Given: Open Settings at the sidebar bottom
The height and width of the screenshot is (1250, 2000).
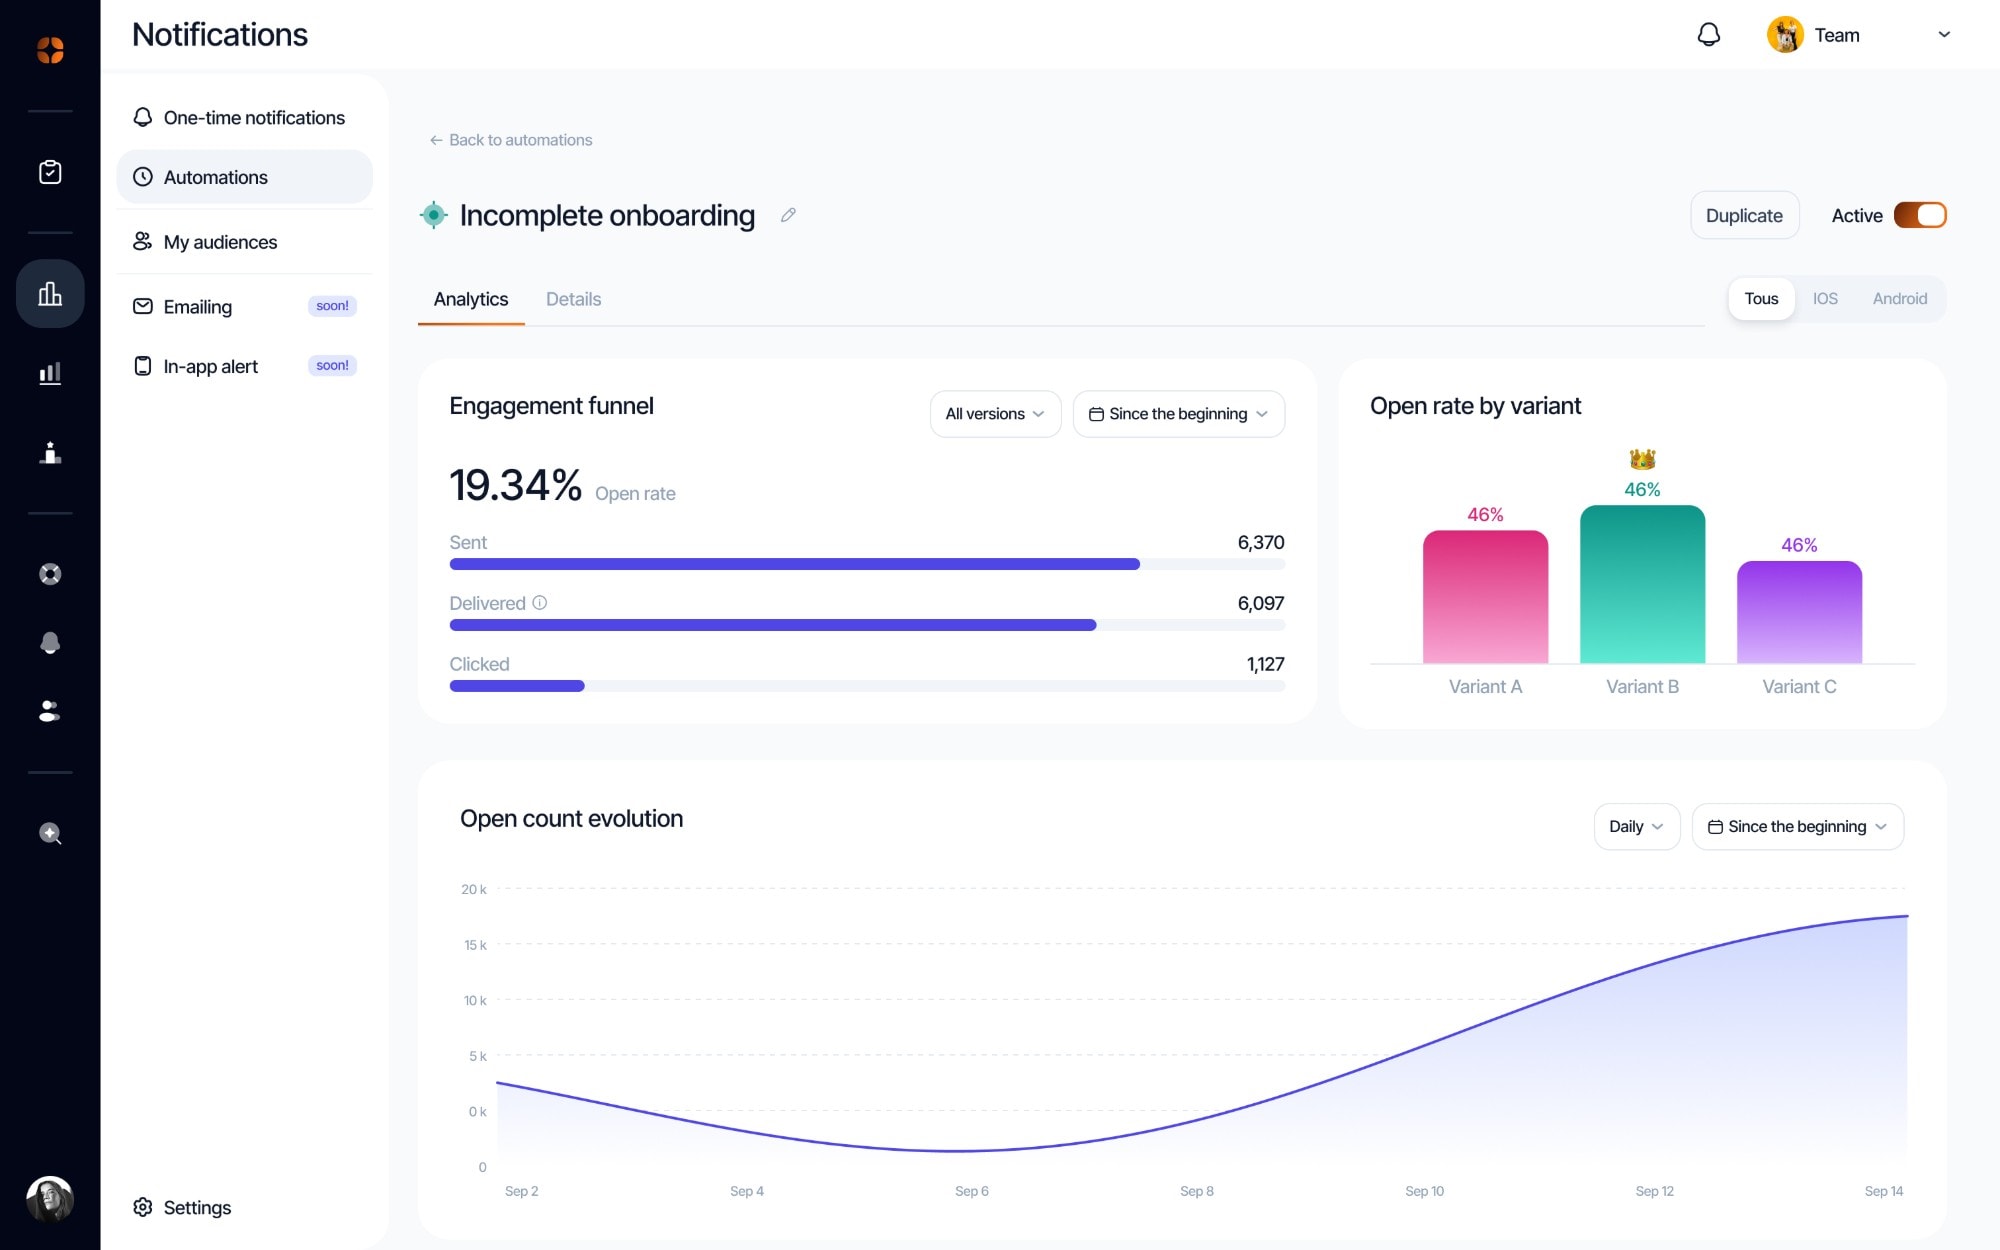Looking at the screenshot, I should click(x=182, y=1207).
